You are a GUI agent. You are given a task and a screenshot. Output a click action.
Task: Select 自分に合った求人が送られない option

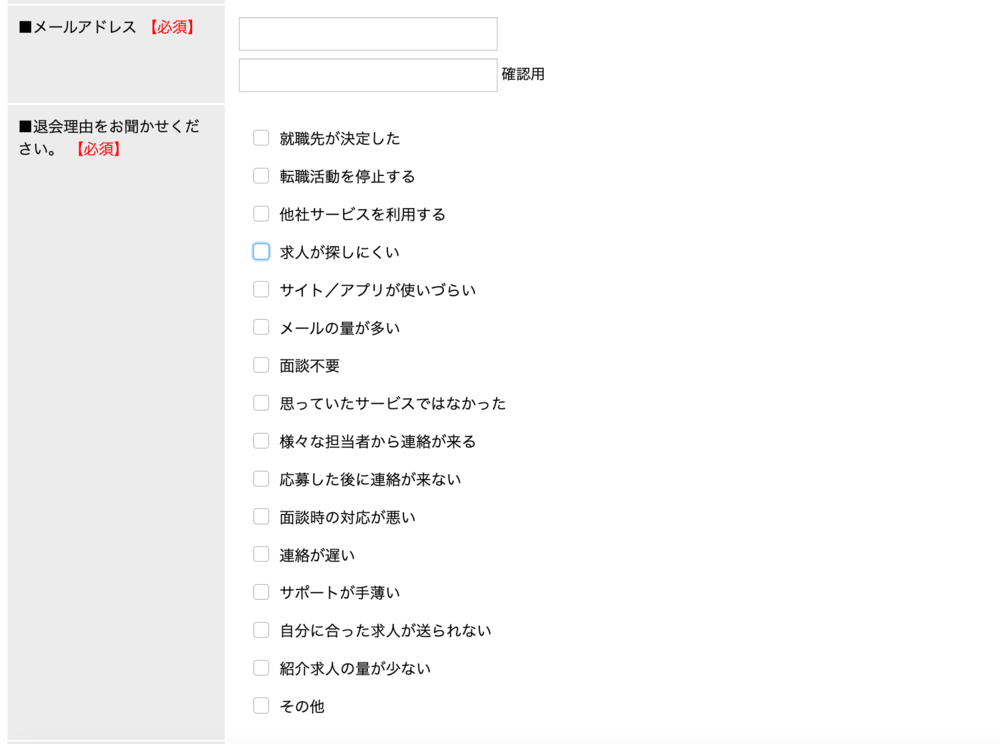[x=261, y=630]
